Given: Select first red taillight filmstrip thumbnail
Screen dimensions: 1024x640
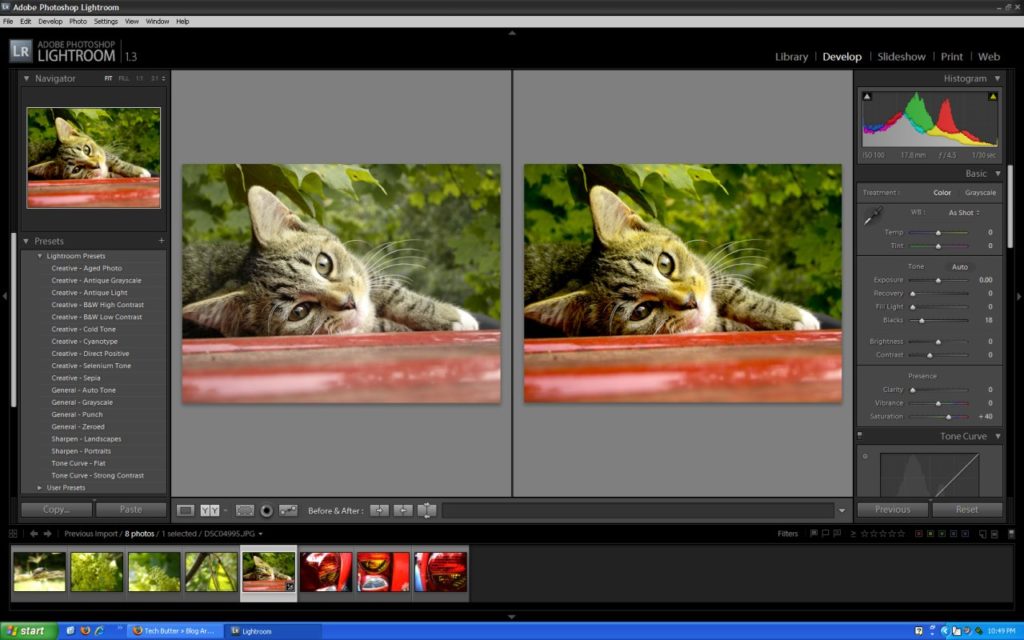Looking at the screenshot, I should coord(326,572).
